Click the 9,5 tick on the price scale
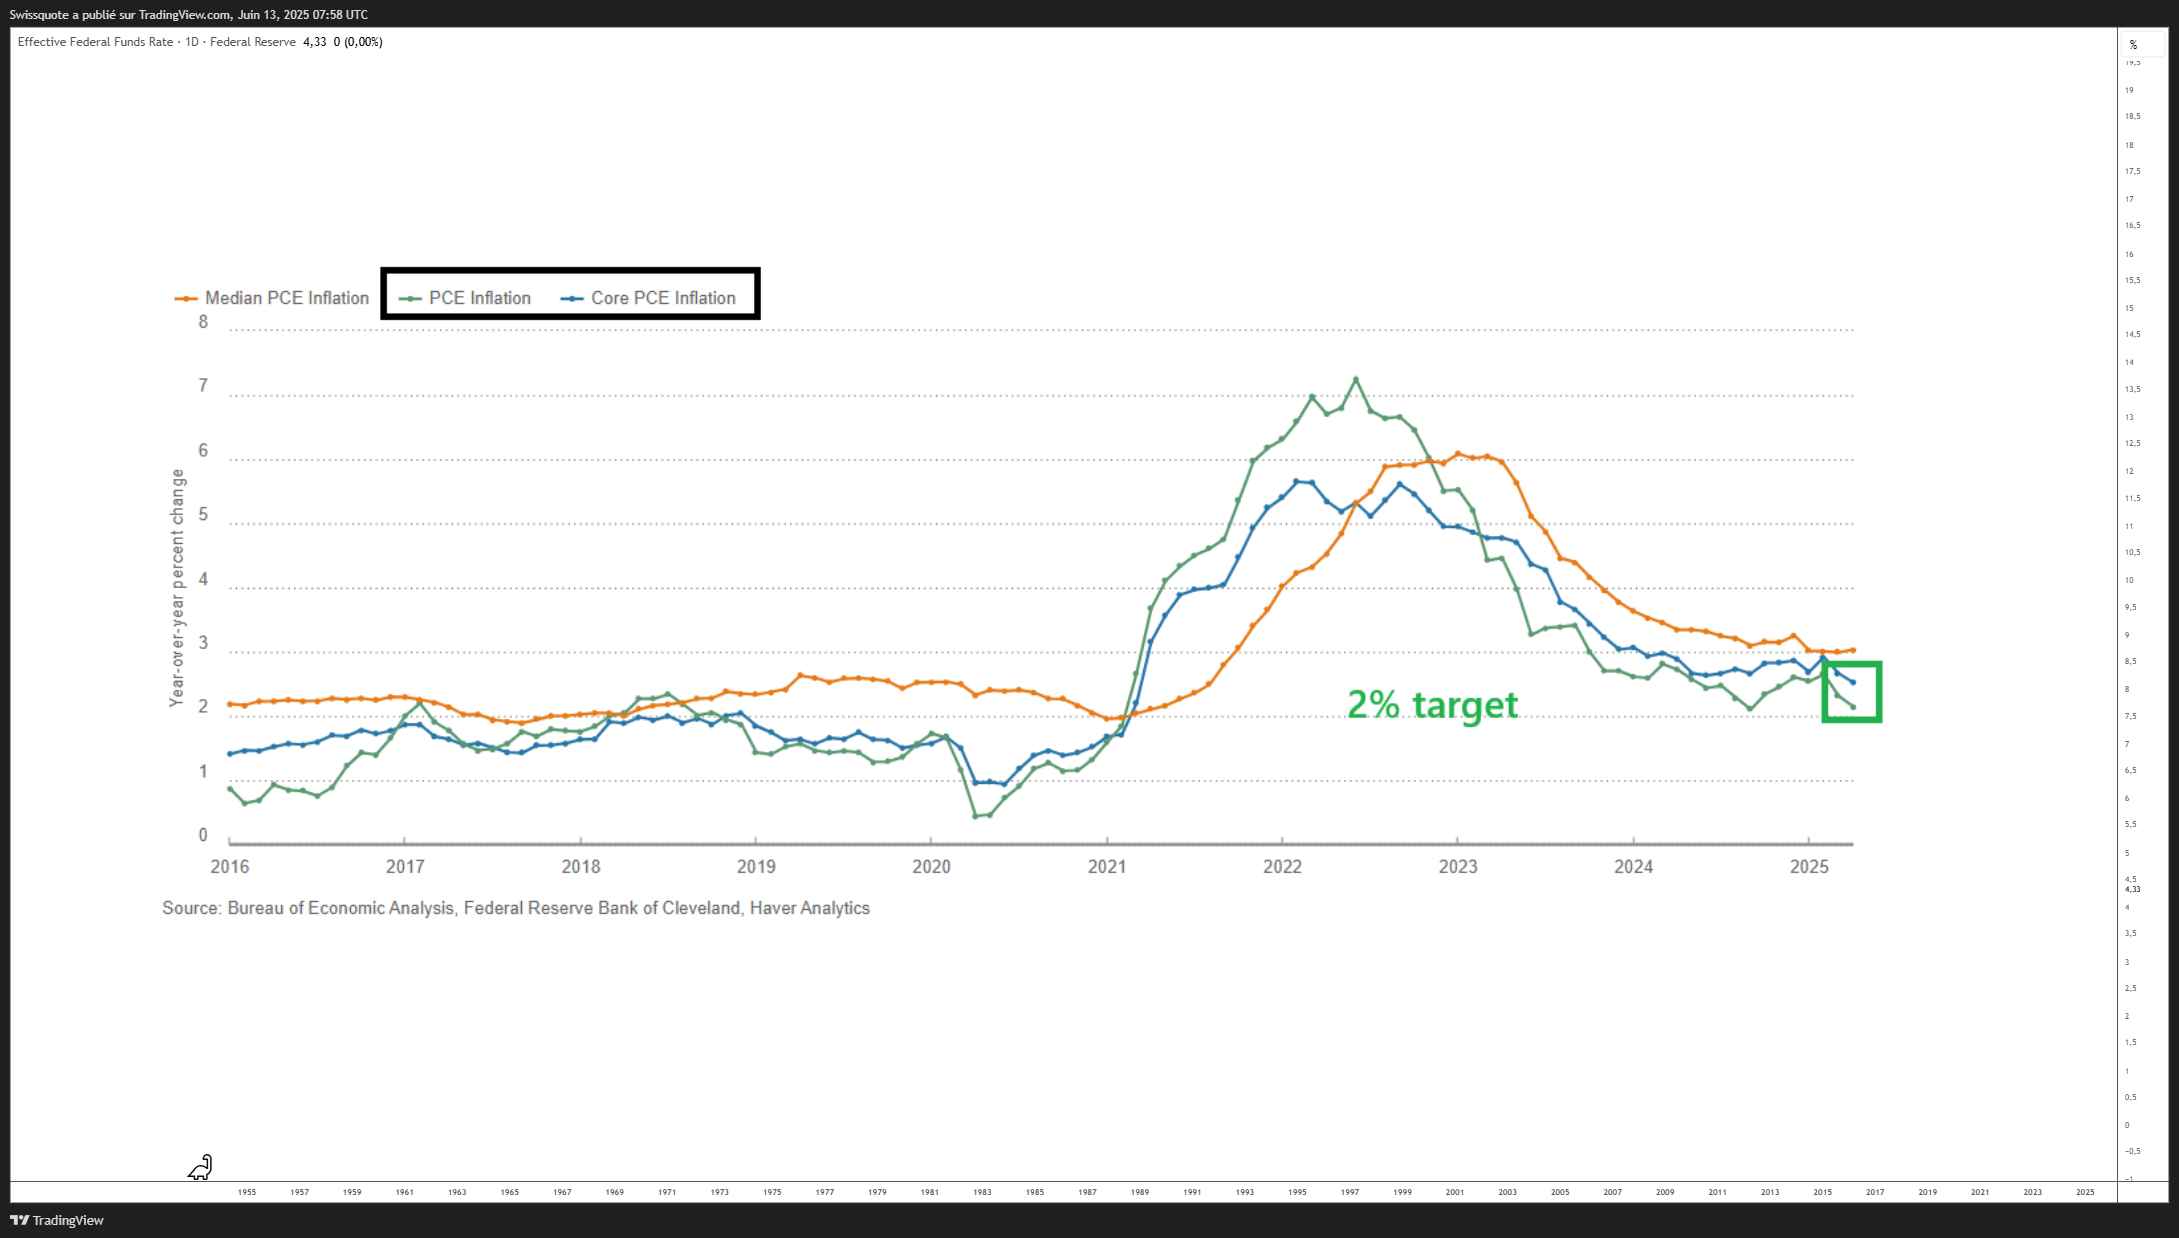The height and width of the screenshot is (1238, 2179). [x=2132, y=608]
